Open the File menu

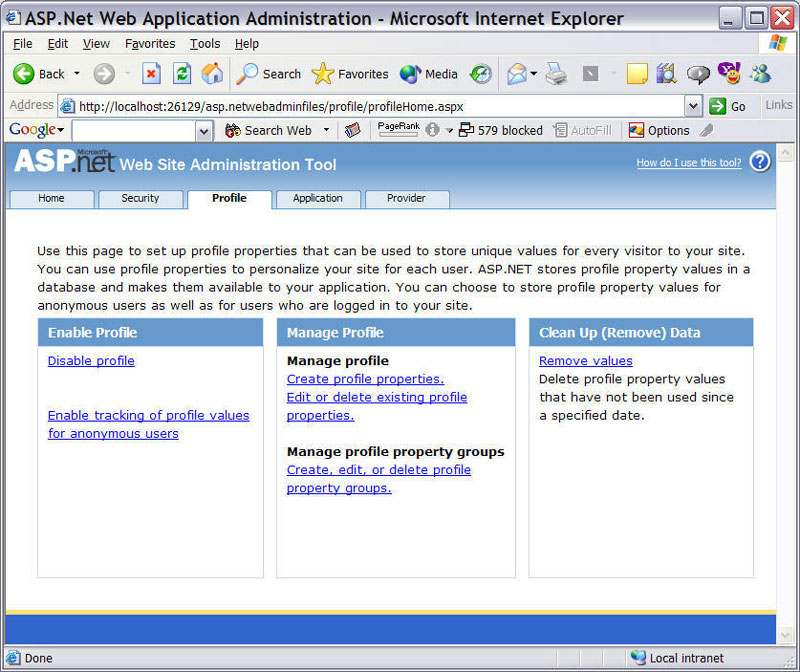coord(22,44)
